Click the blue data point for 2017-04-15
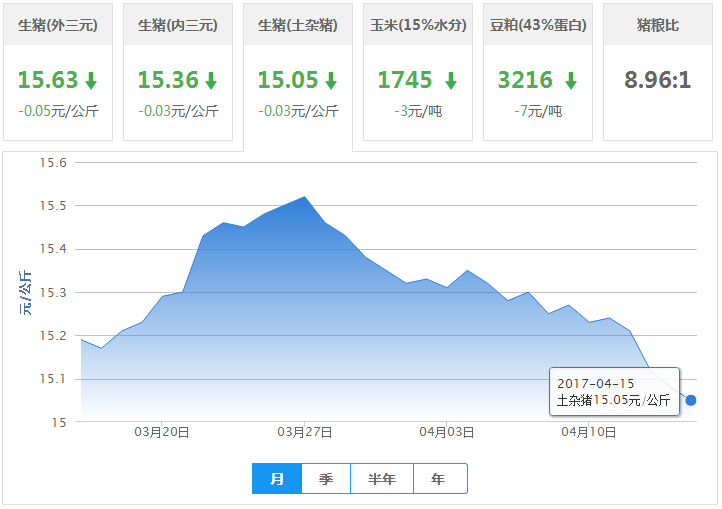The width and height of the screenshot is (722, 509). [x=690, y=400]
